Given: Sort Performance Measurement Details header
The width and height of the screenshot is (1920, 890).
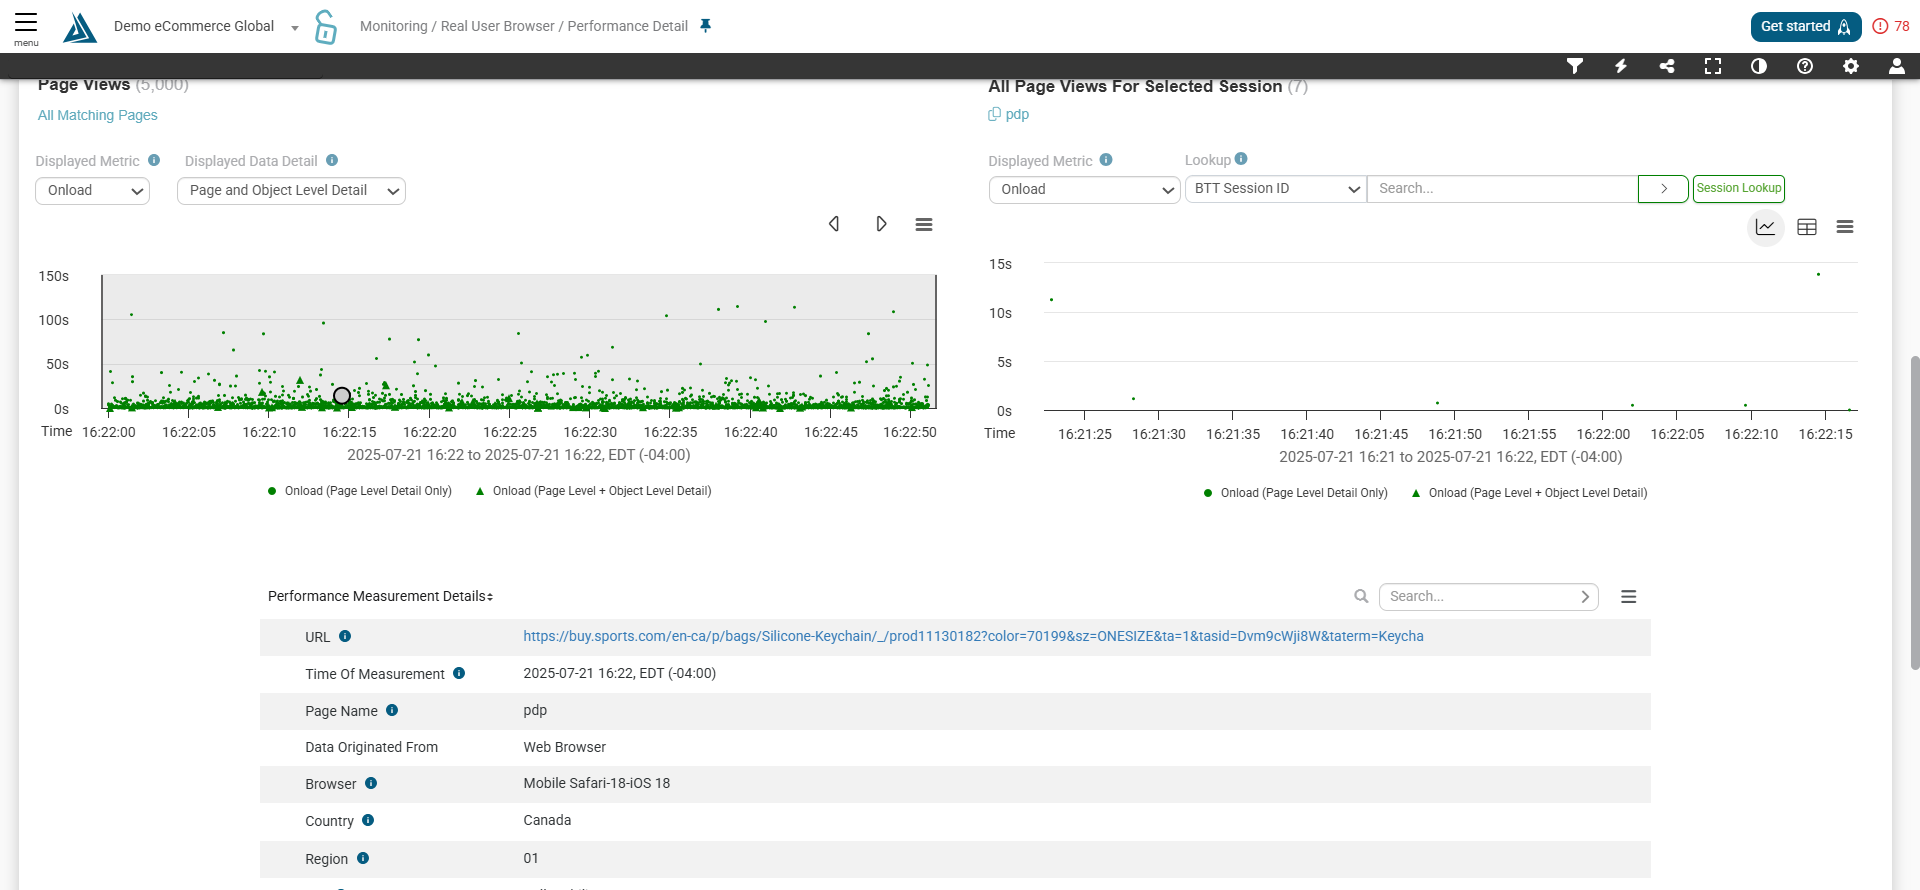Looking at the screenshot, I should point(380,596).
